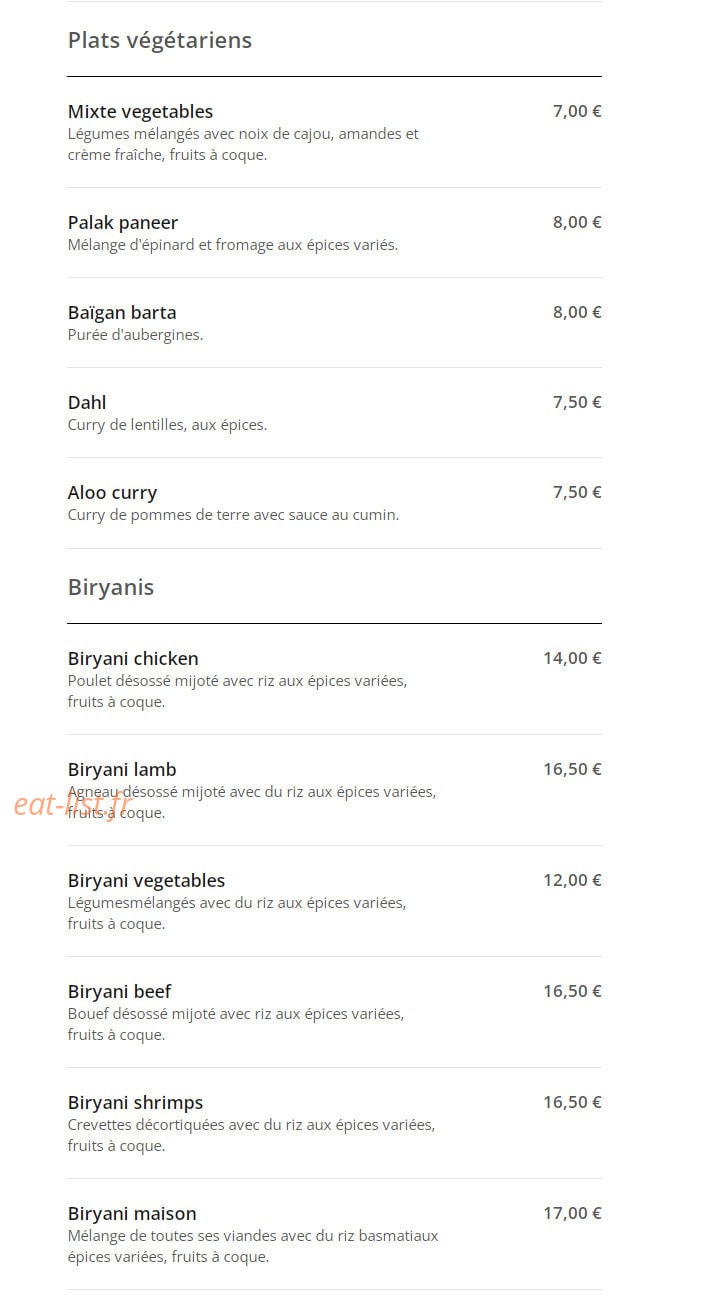Click the 7,00 € Mixte vegetables price
Screen dimensions: 701x1303
tap(577, 111)
